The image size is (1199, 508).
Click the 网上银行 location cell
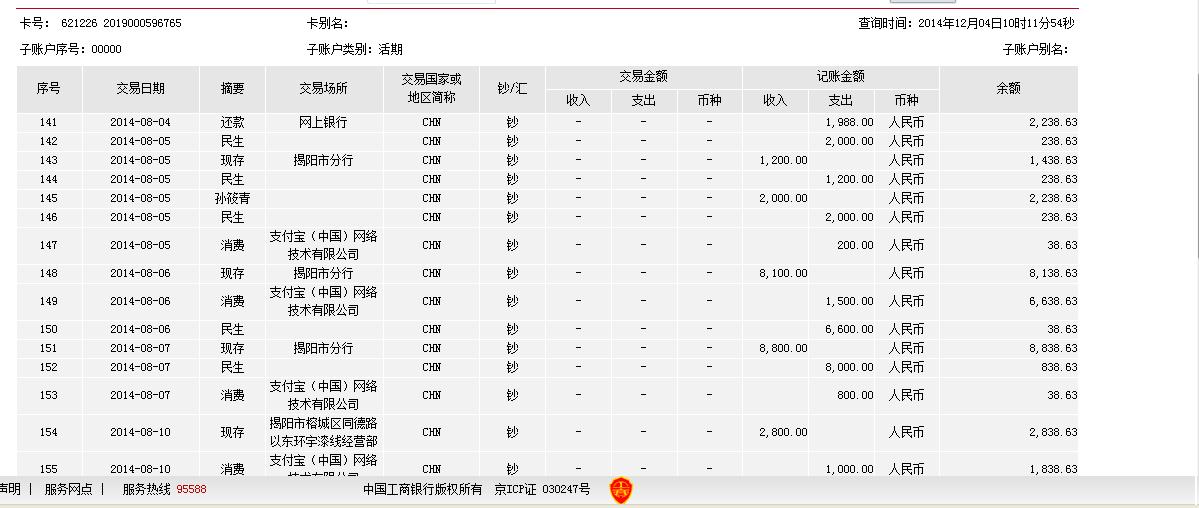pos(323,122)
